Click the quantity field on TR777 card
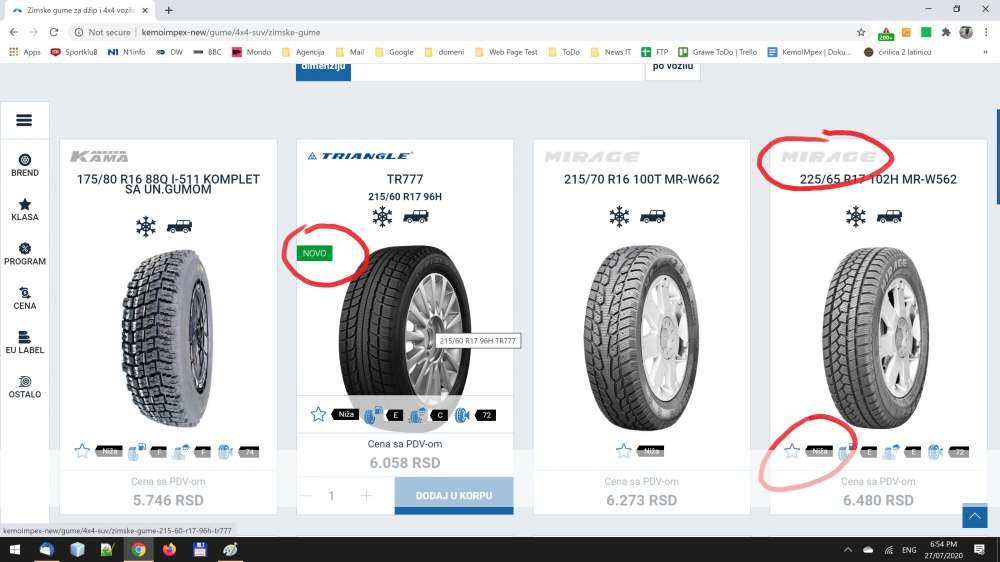The height and width of the screenshot is (562, 1000). (x=332, y=496)
